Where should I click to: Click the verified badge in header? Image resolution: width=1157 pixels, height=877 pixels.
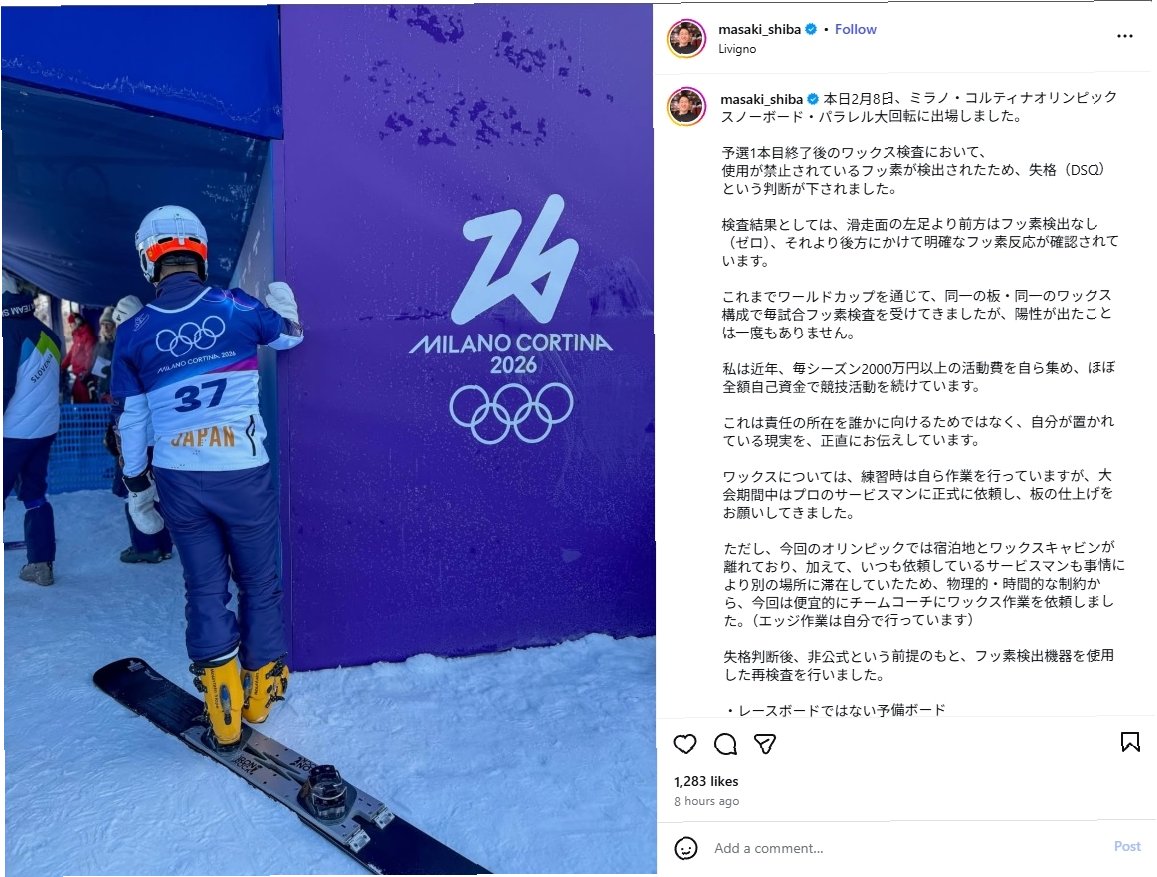811,30
